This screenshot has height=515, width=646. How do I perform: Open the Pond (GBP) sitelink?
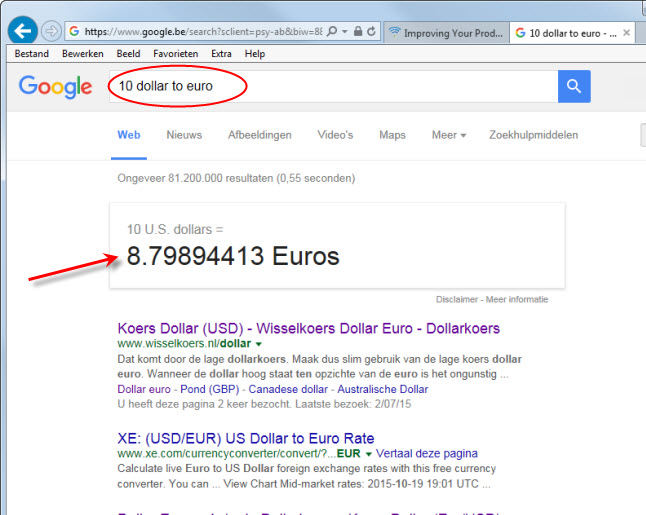coord(210,389)
